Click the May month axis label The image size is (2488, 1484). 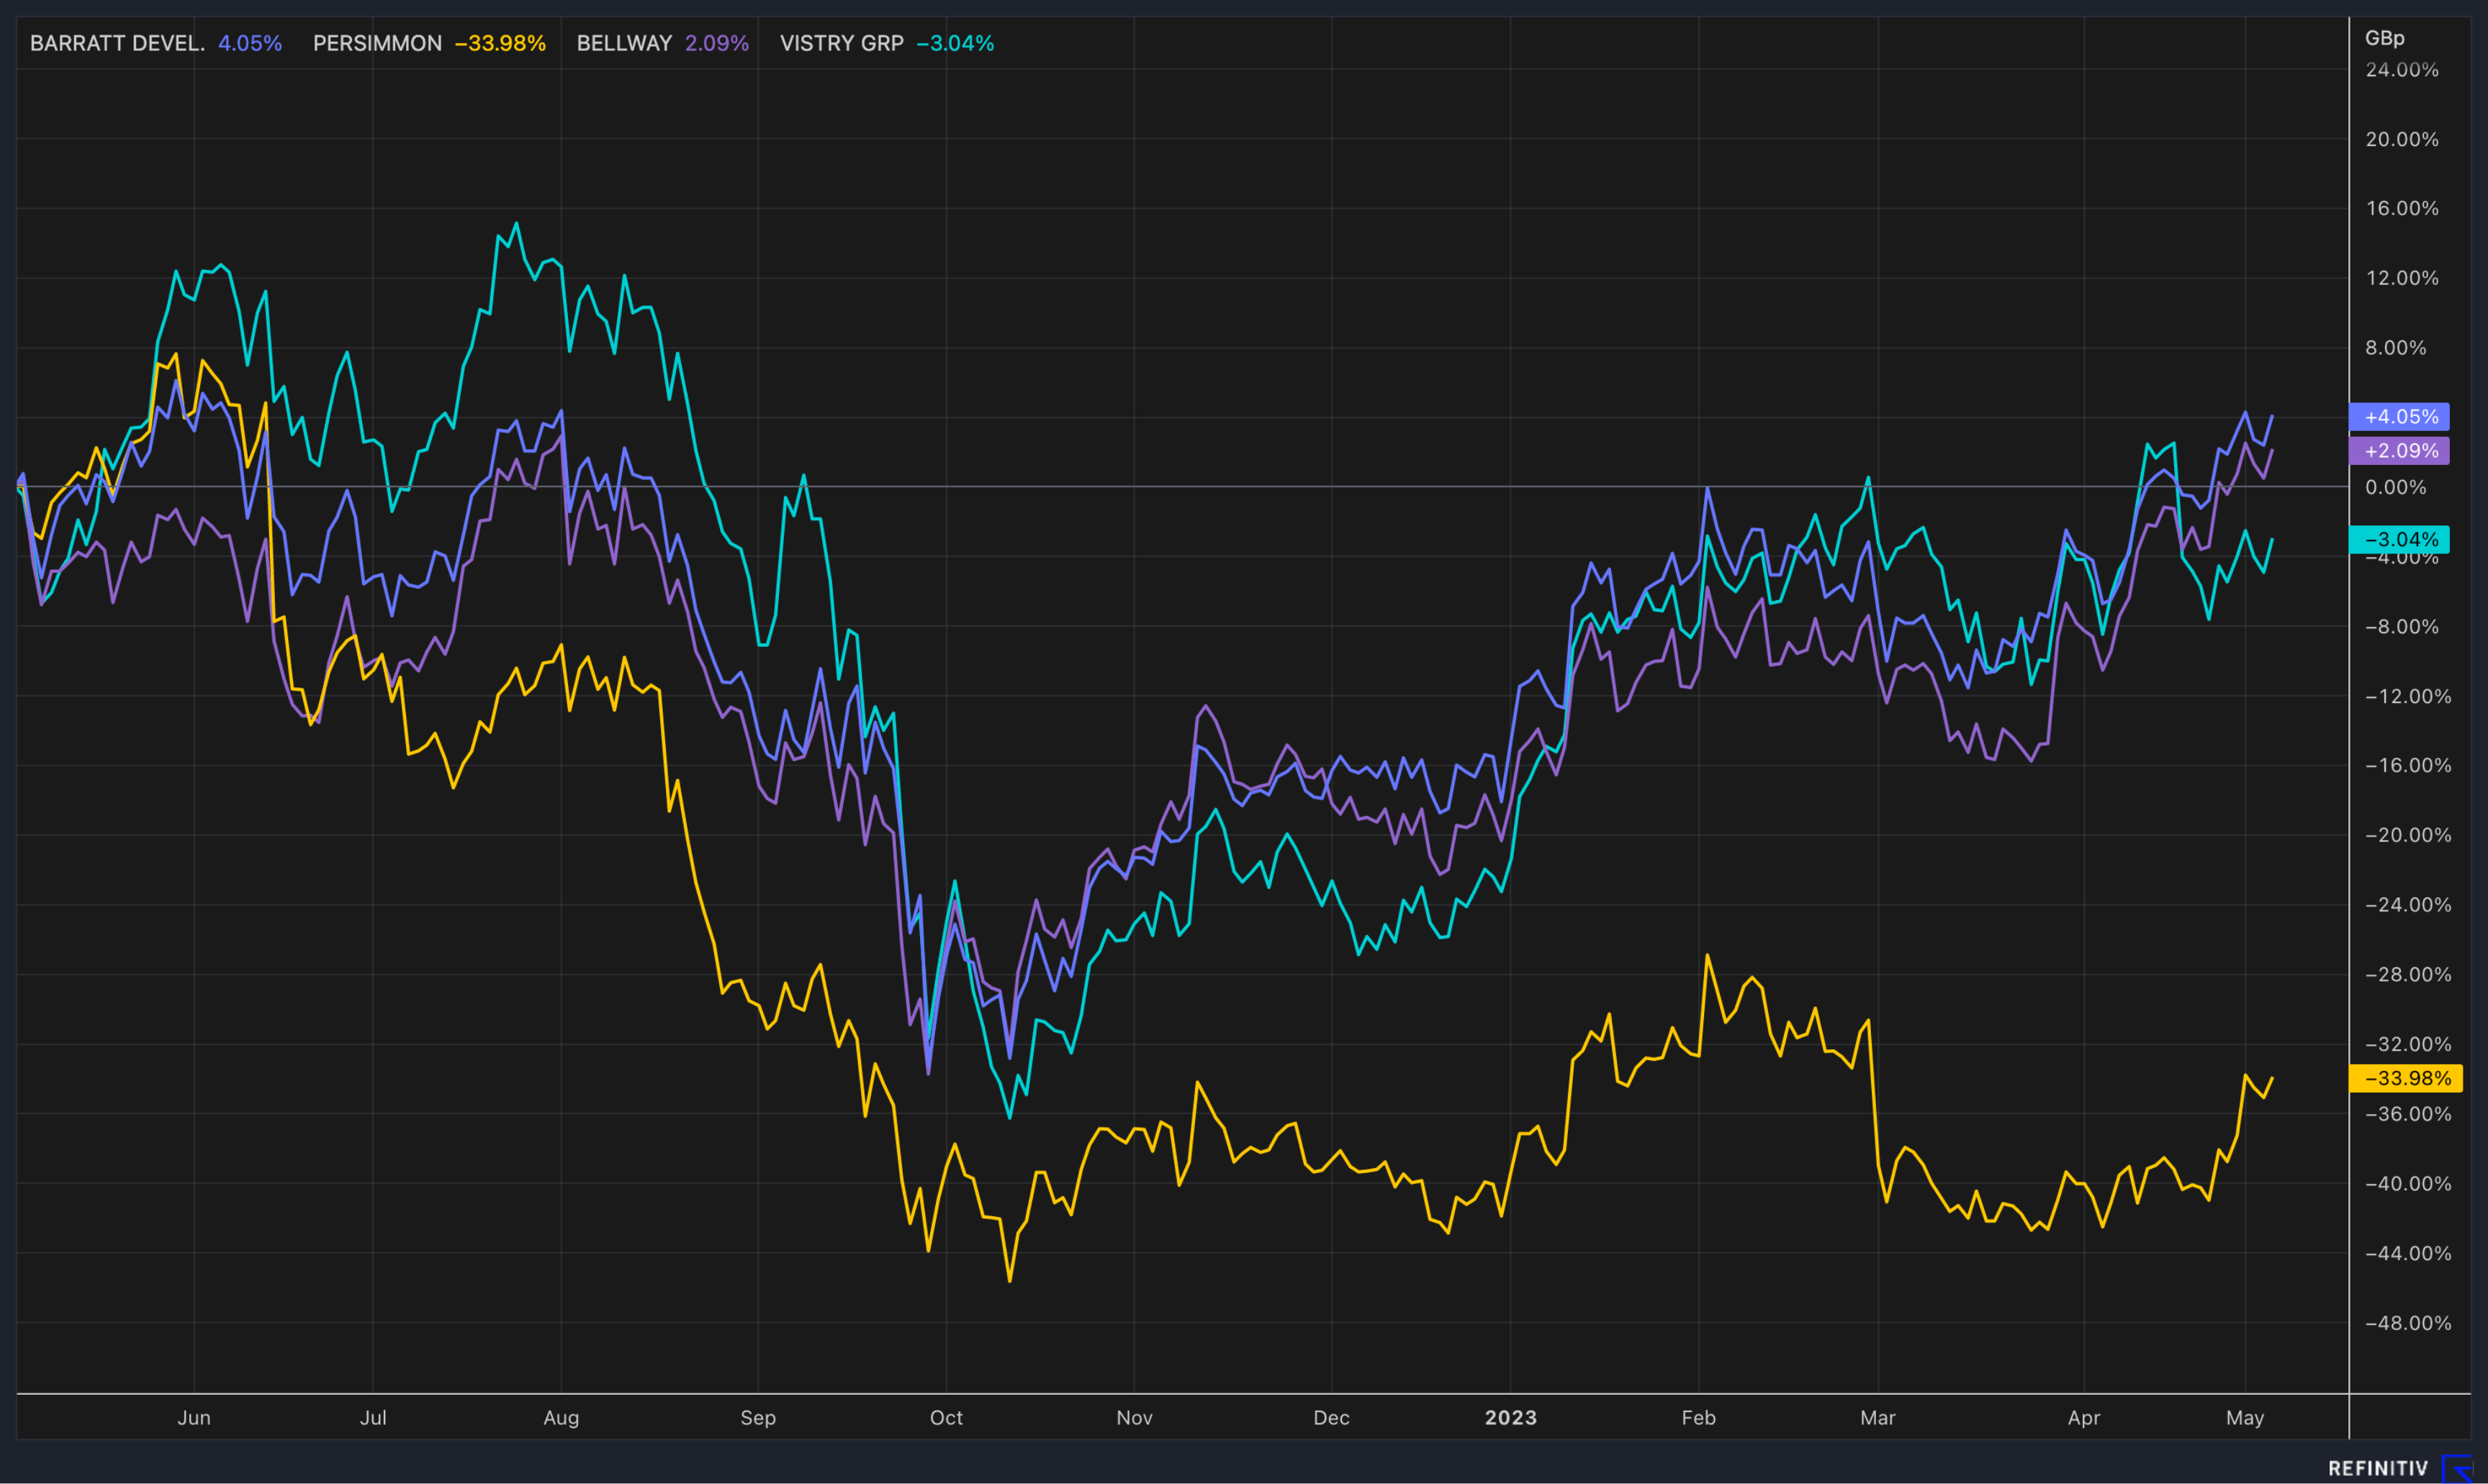coord(2245,1417)
